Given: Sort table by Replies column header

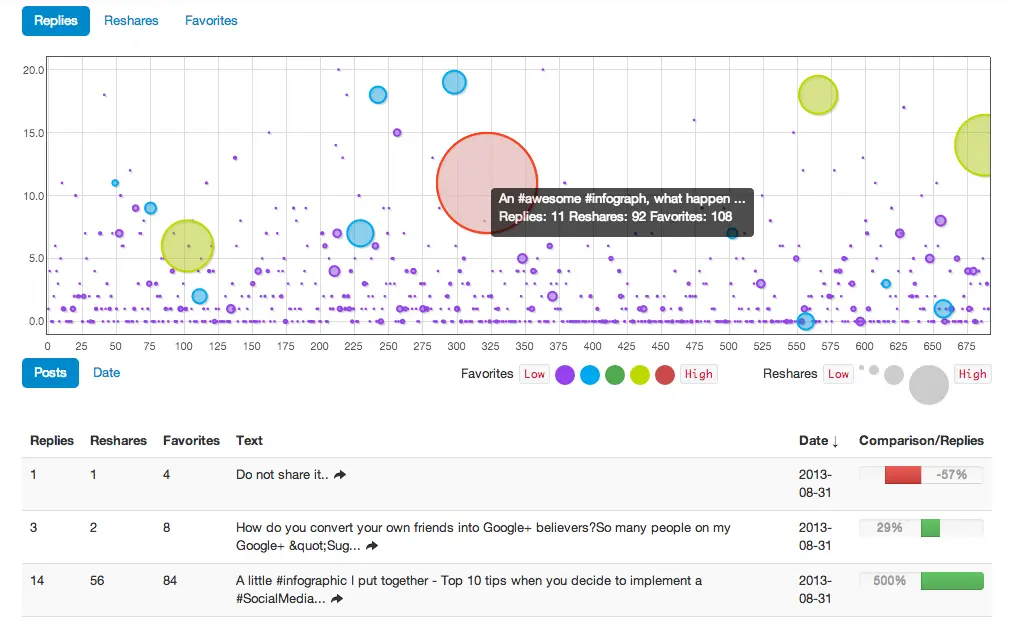Looking at the screenshot, I should pos(52,441).
